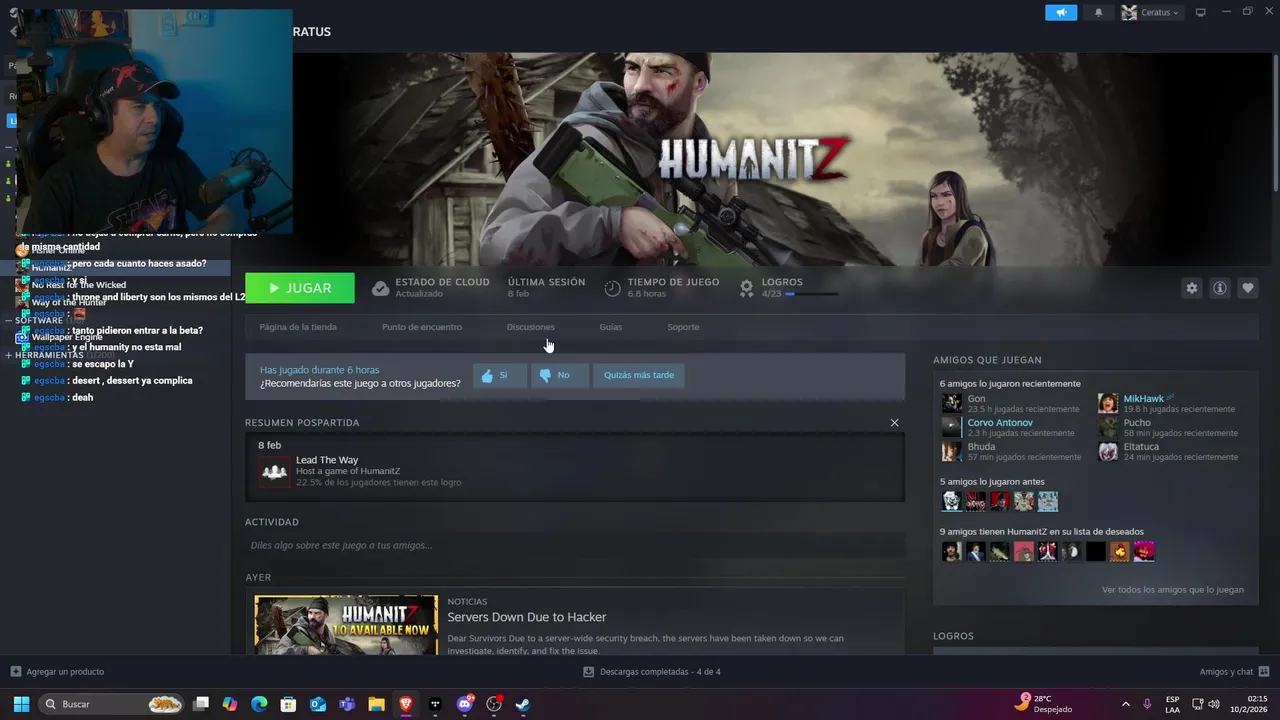Click the Logros achievements cog icon
Viewport: 1280px width, 720px height.
[x=746, y=288]
